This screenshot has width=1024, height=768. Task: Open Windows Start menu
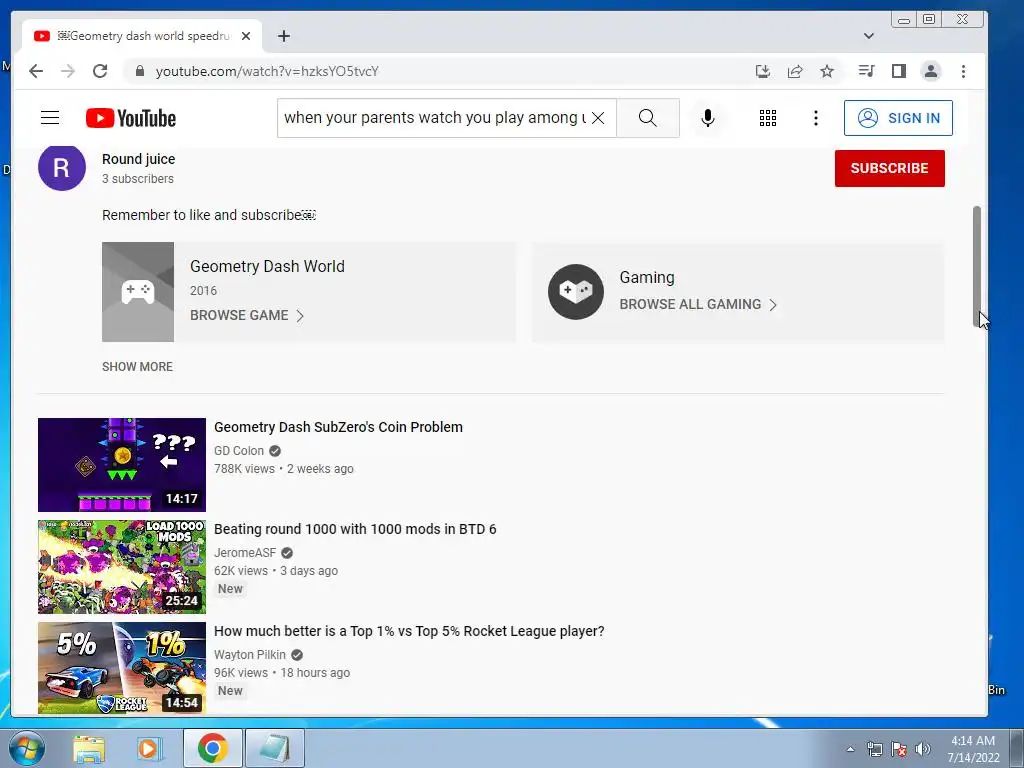tap(26, 748)
